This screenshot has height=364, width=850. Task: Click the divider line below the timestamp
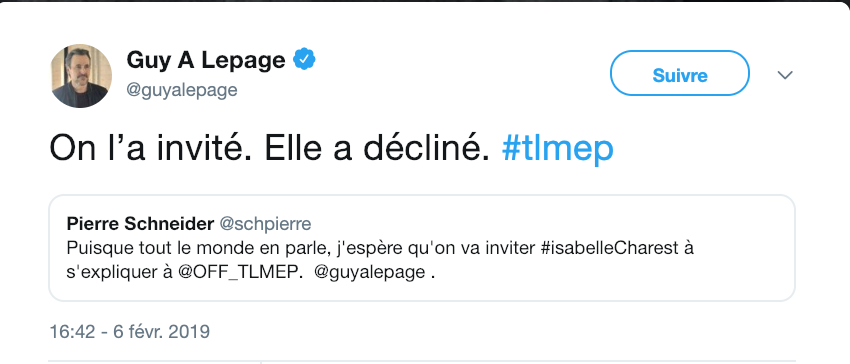click(x=422, y=360)
